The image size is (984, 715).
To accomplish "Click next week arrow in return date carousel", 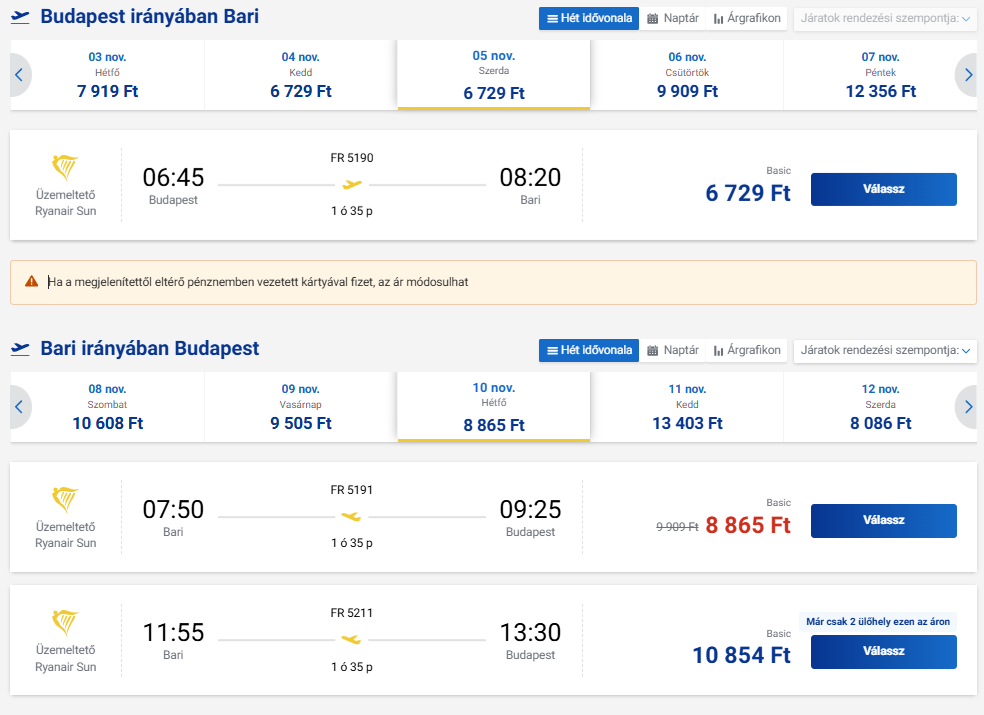I will pos(966,407).
